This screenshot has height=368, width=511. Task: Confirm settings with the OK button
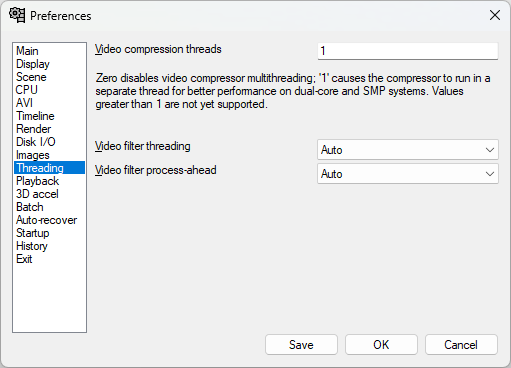click(x=381, y=345)
